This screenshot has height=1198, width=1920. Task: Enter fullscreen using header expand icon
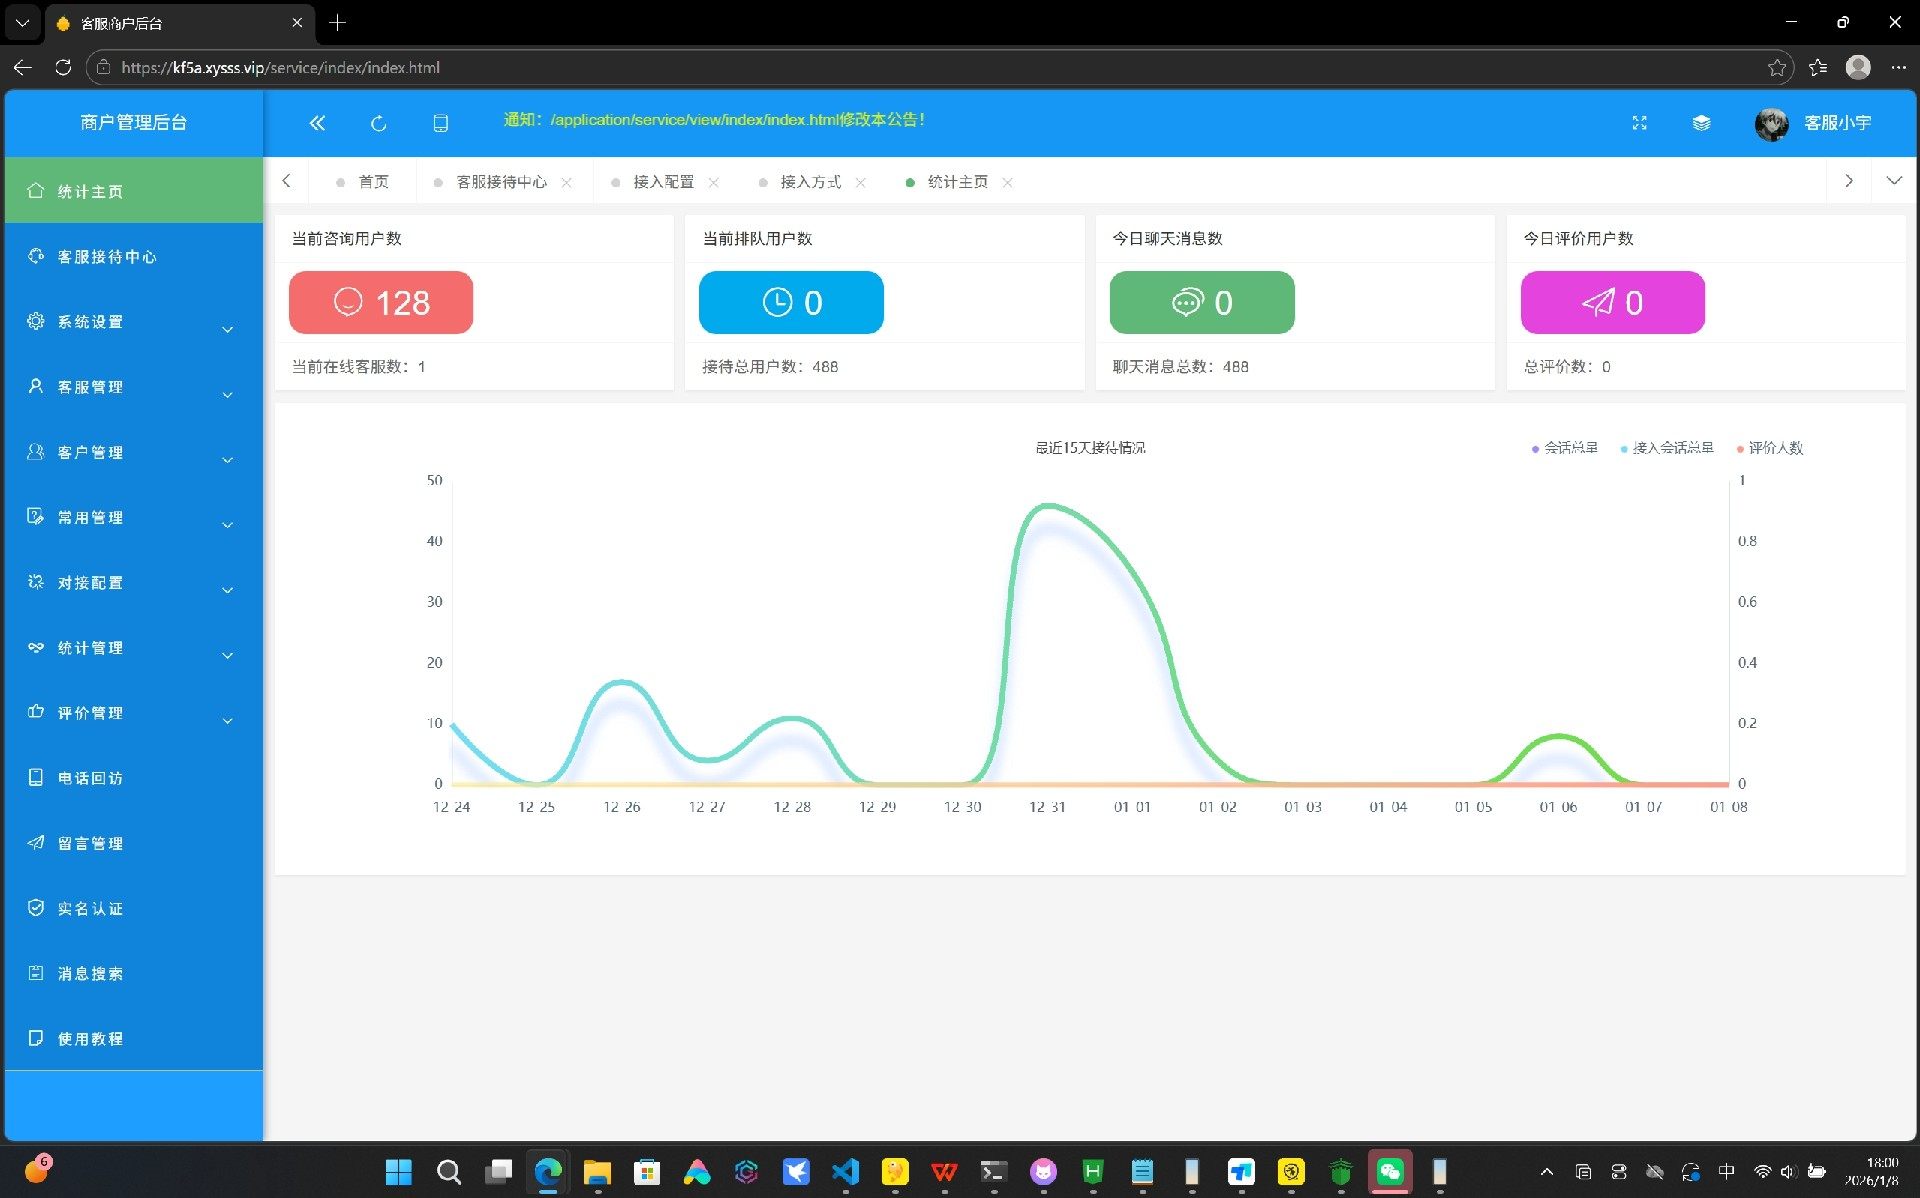(1639, 123)
